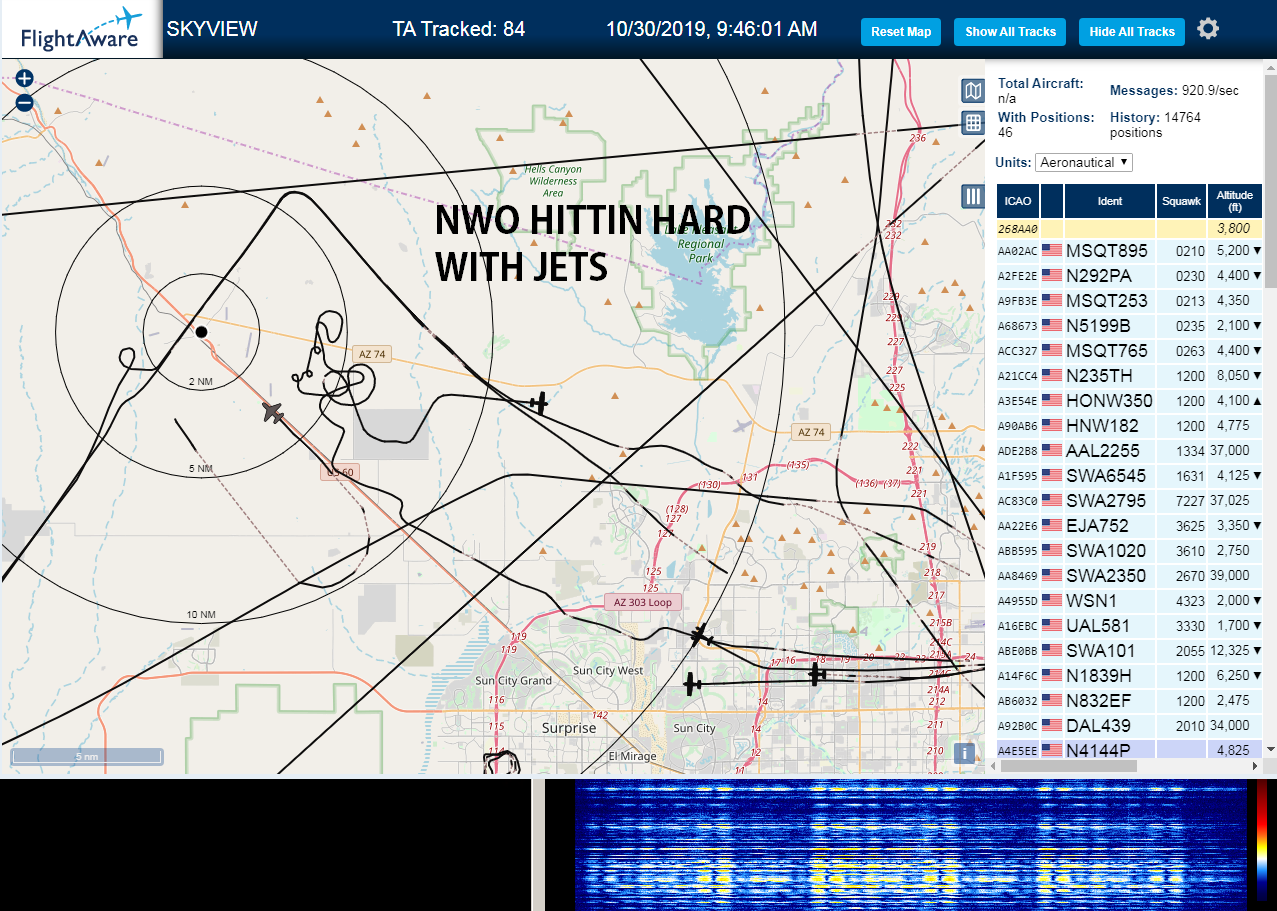Click the ICAO code AA02AC
Screen dimensions: 1277x911
(x=1018, y=251)
